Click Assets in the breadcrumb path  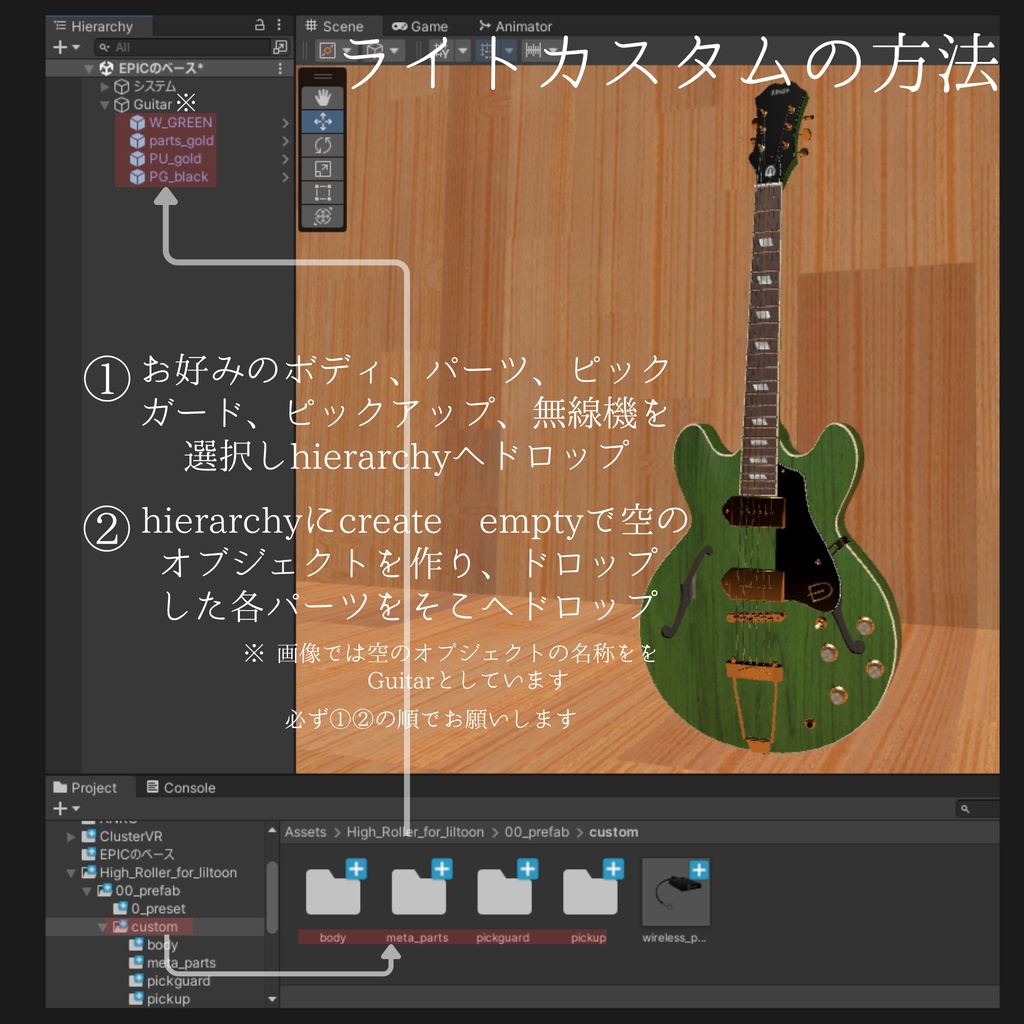pos(305,832)
